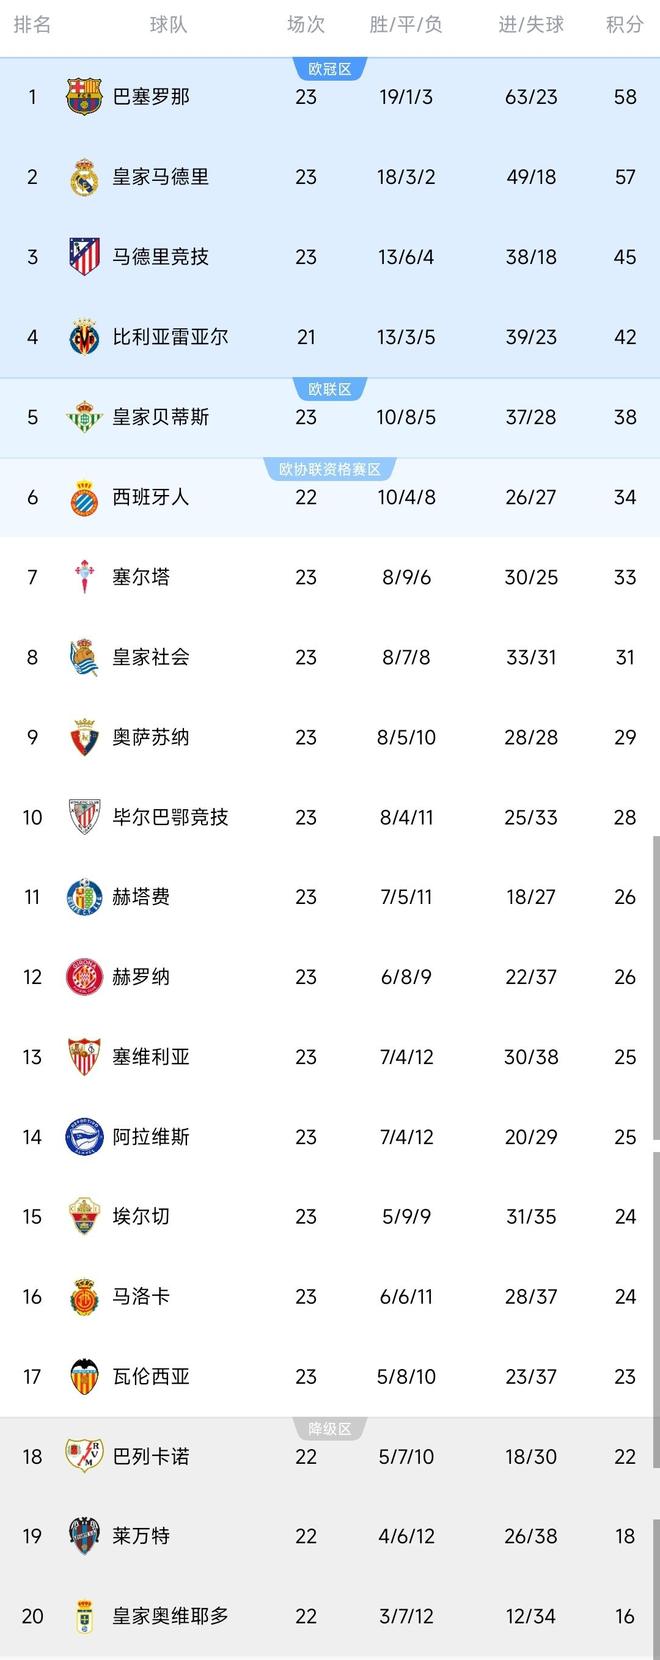Click the Real Madrid club crest
The image size is (660, 1660).
[84, 177]
